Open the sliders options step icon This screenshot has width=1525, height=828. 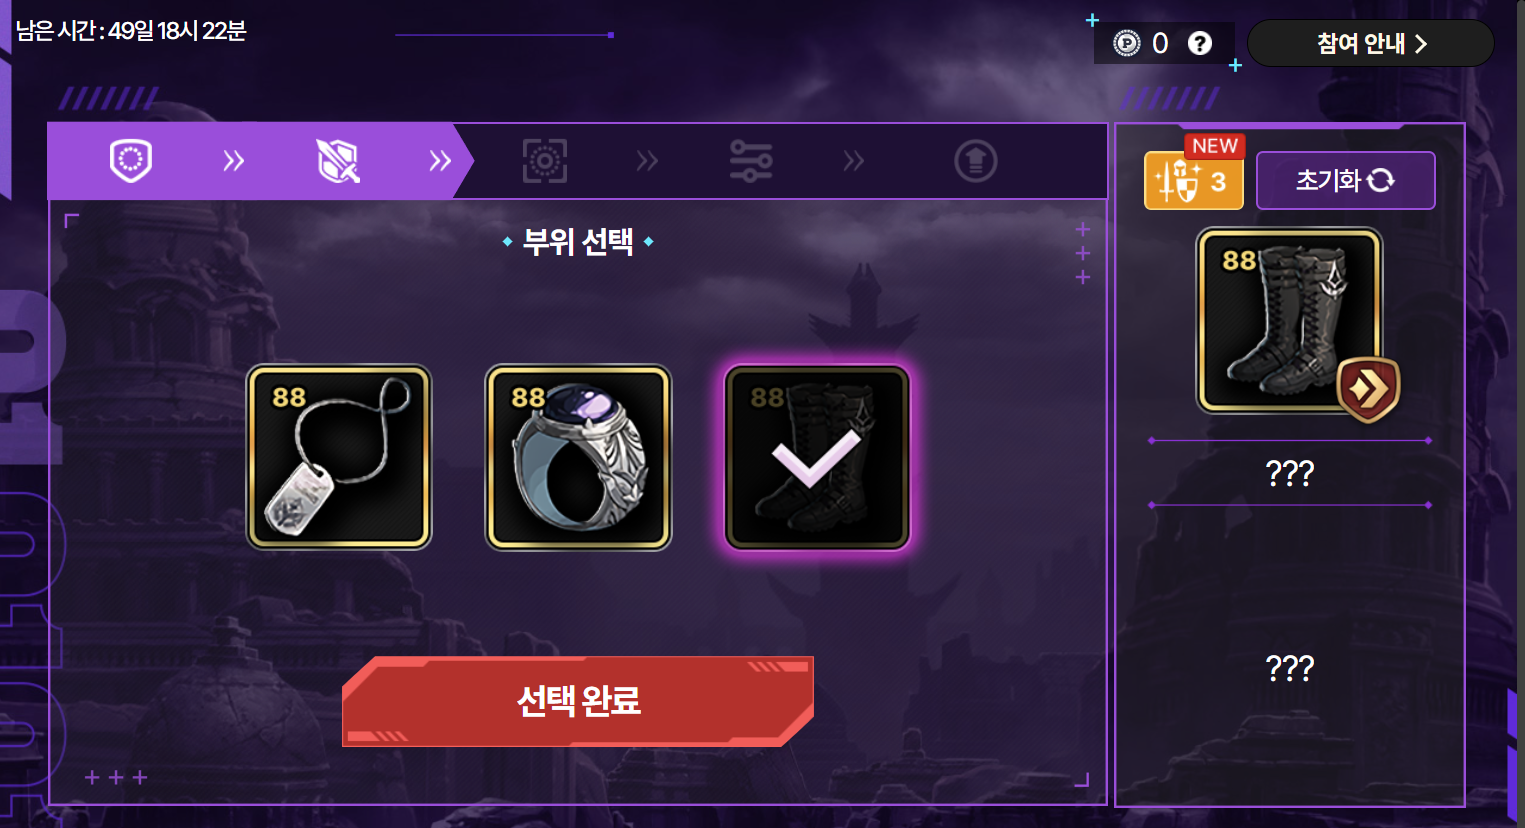point(751,161)
